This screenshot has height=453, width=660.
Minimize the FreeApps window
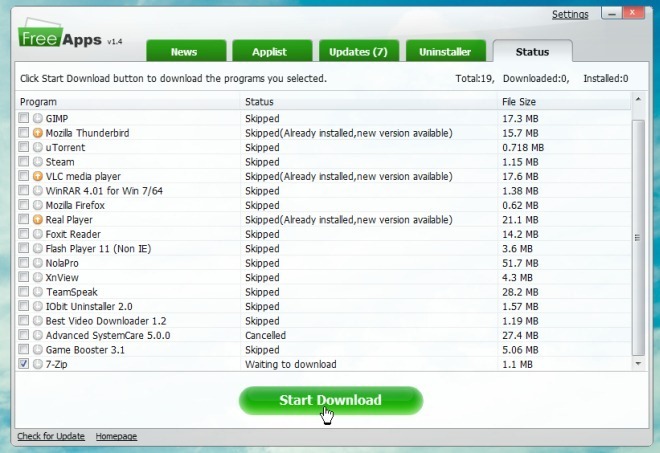[x=612, y=13]
